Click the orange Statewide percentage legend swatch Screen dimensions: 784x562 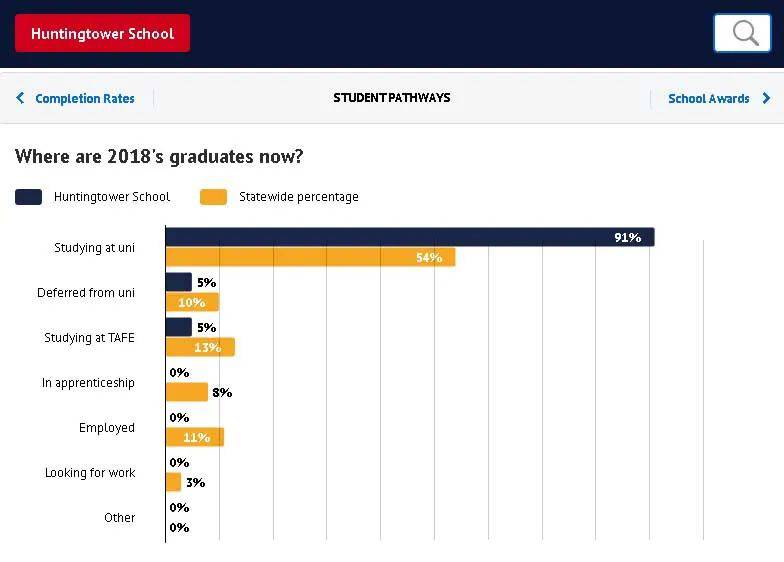[214, 196]
